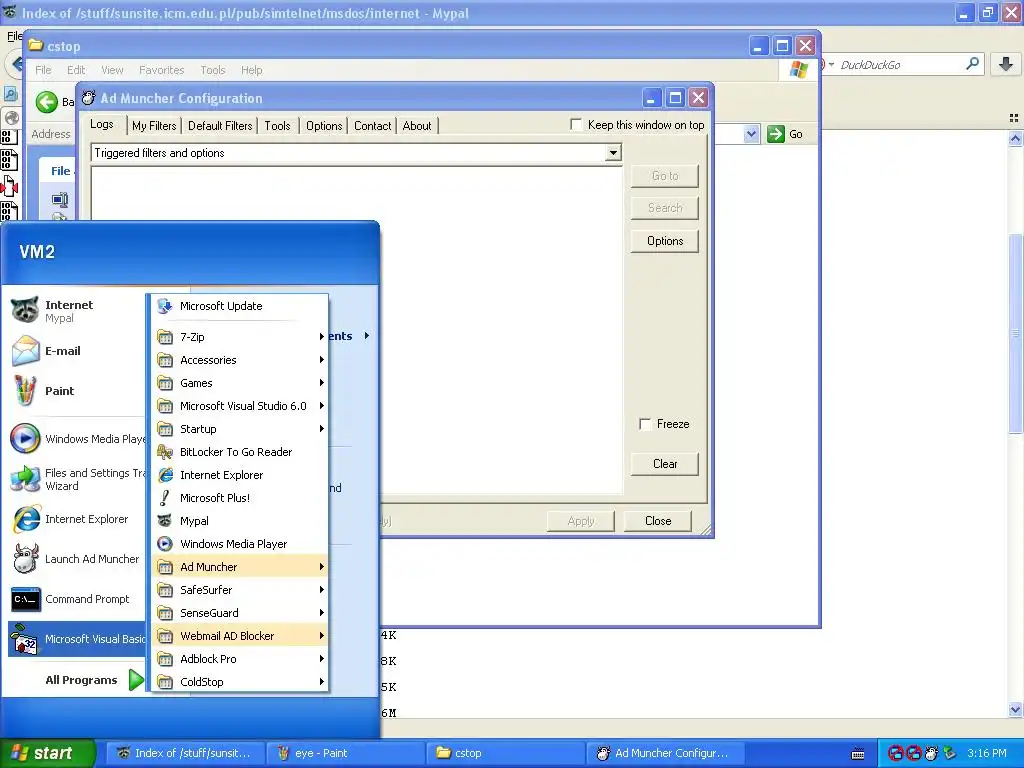The height and width of the screenshot is (768, 1024).
Task: Open Microsoft Update in programs list
Action: coord(240,306)
